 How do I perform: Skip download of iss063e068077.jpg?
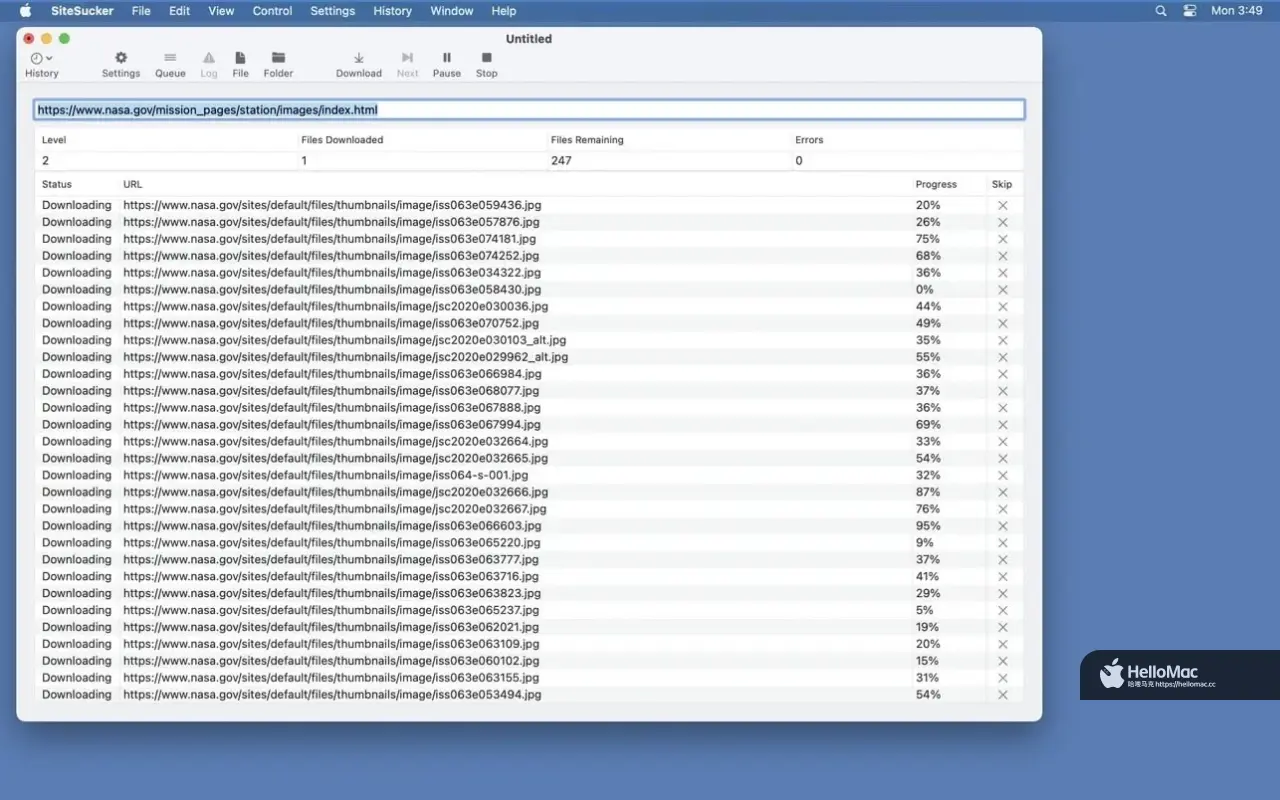coord(1002,391)
